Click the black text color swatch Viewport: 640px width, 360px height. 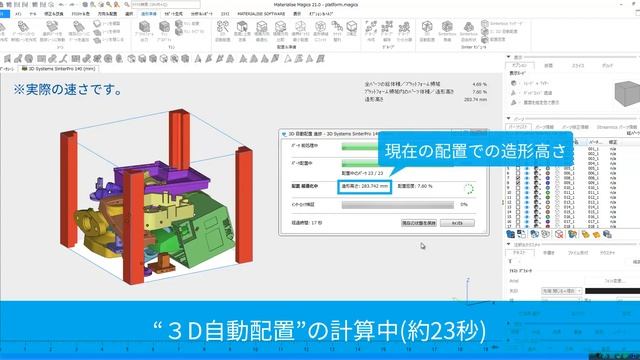pyautogui.click(x=612, y=291)
